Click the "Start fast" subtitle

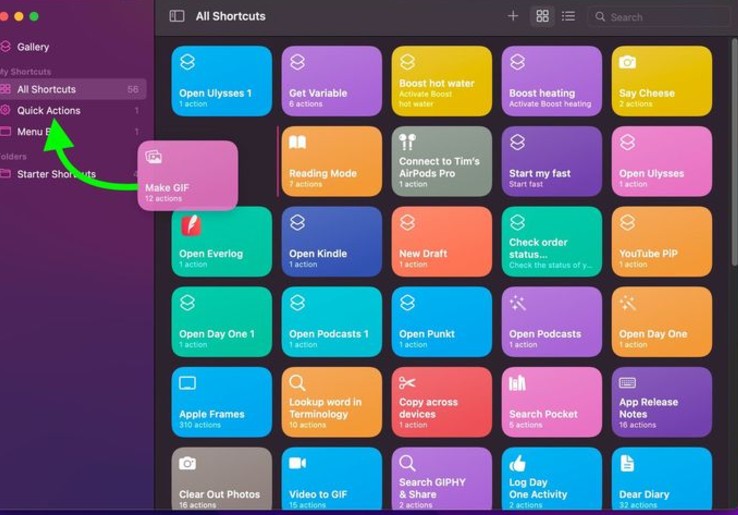[x=526, y=184]
